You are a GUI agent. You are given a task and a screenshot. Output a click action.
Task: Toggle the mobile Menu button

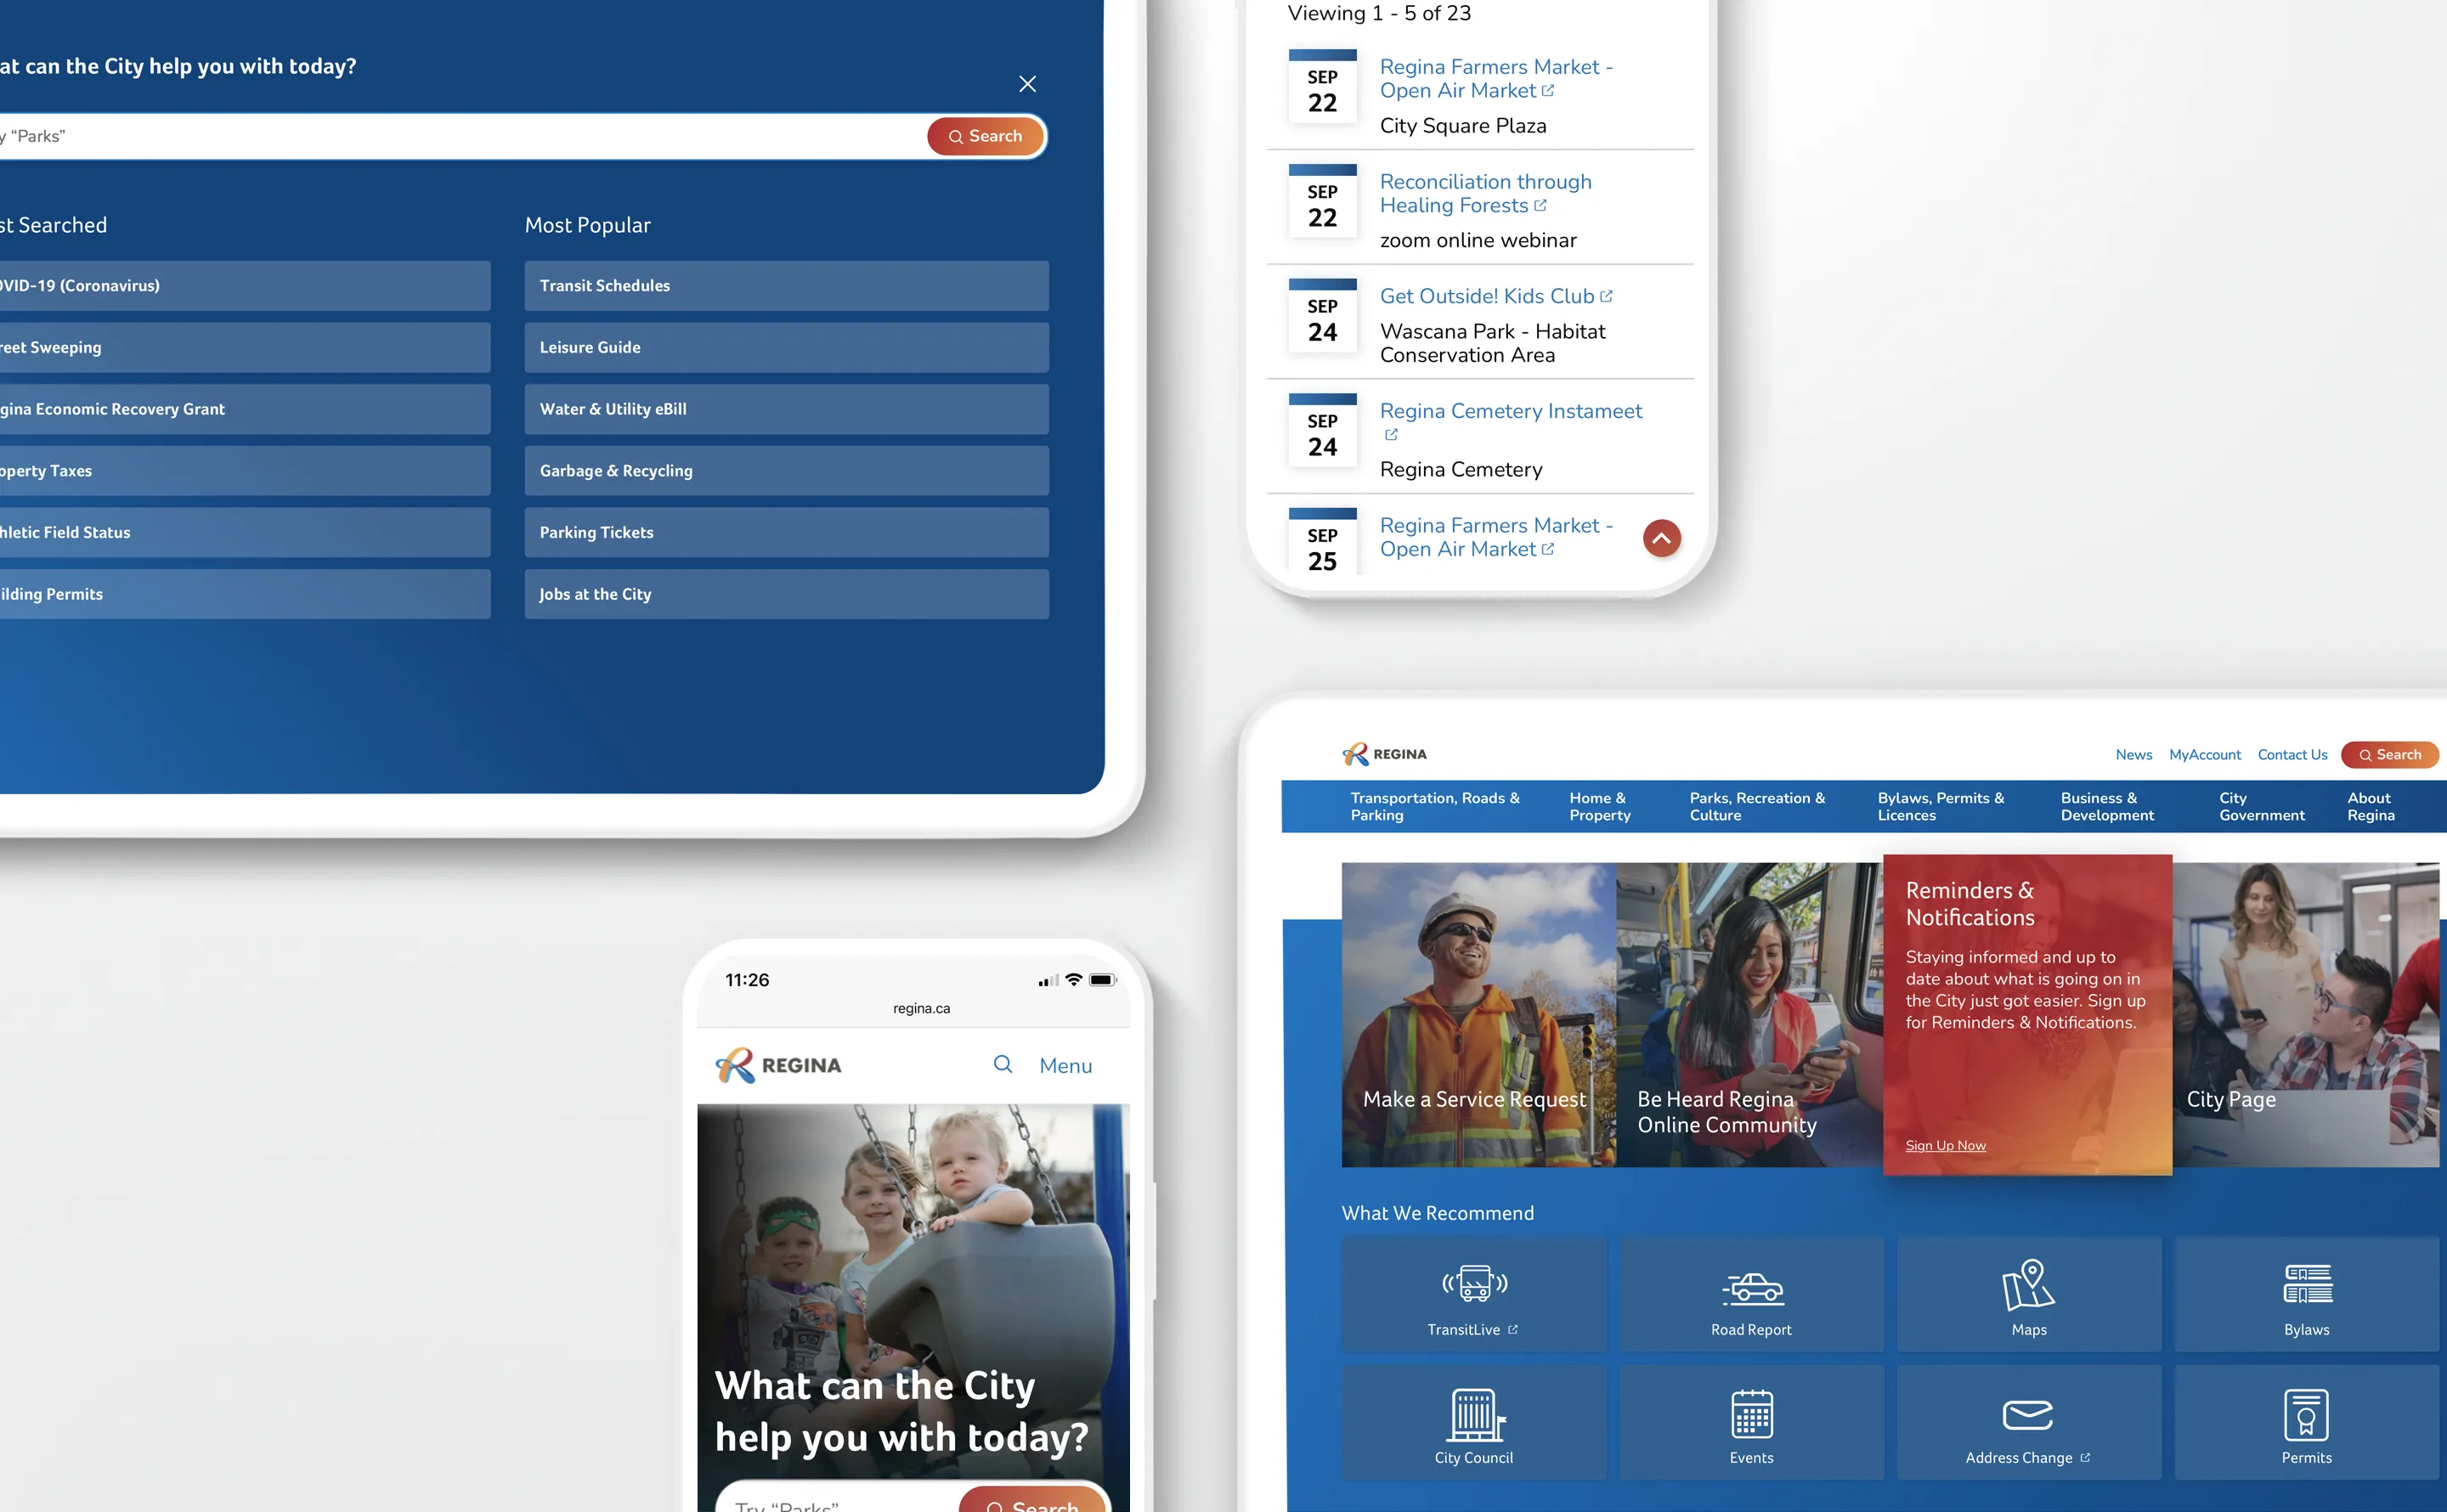click(x=1066, y=1063)
